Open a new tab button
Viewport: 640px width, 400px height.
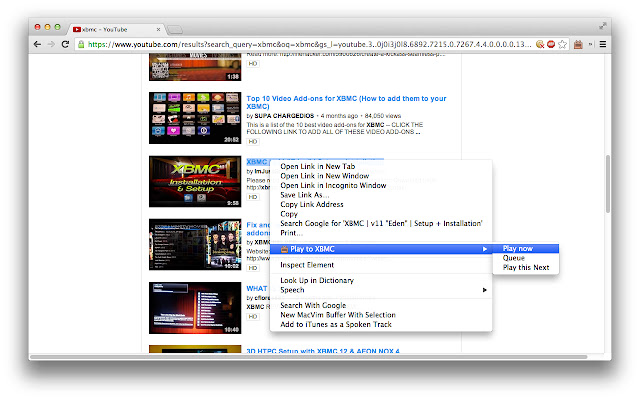pyautogui.click(x=175, y=29)
